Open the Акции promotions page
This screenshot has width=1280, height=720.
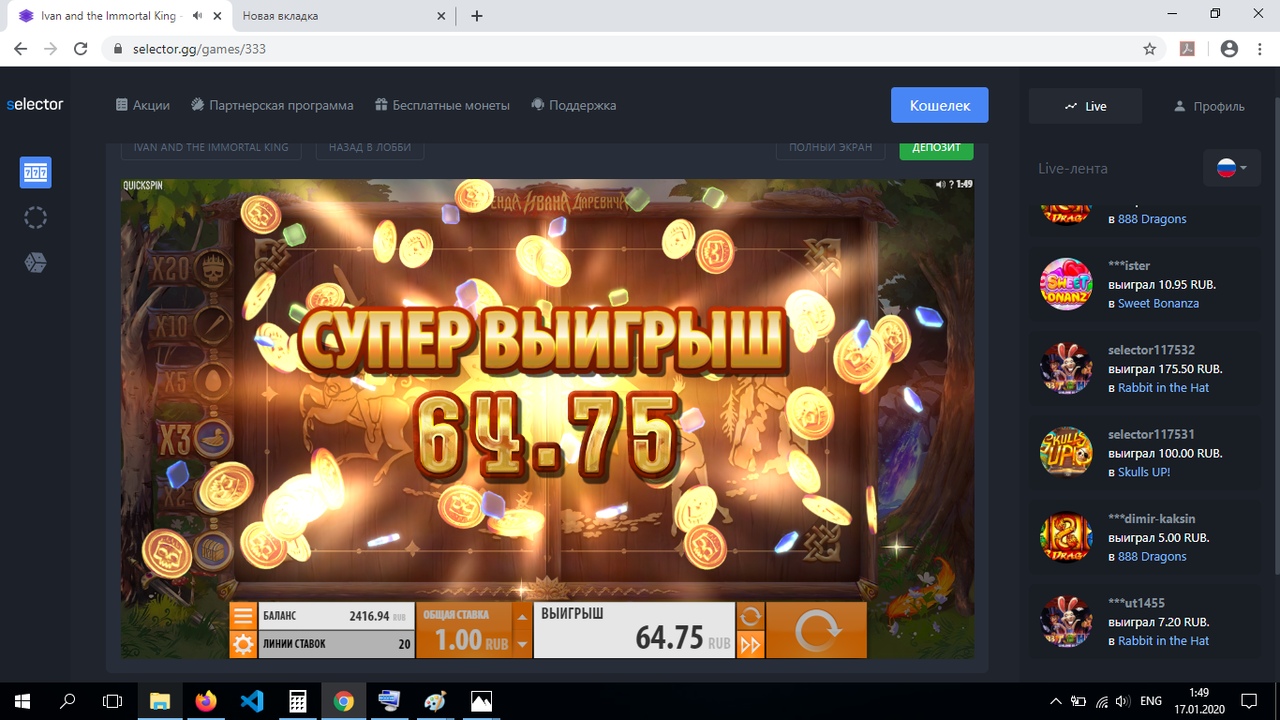pos(143,105)
